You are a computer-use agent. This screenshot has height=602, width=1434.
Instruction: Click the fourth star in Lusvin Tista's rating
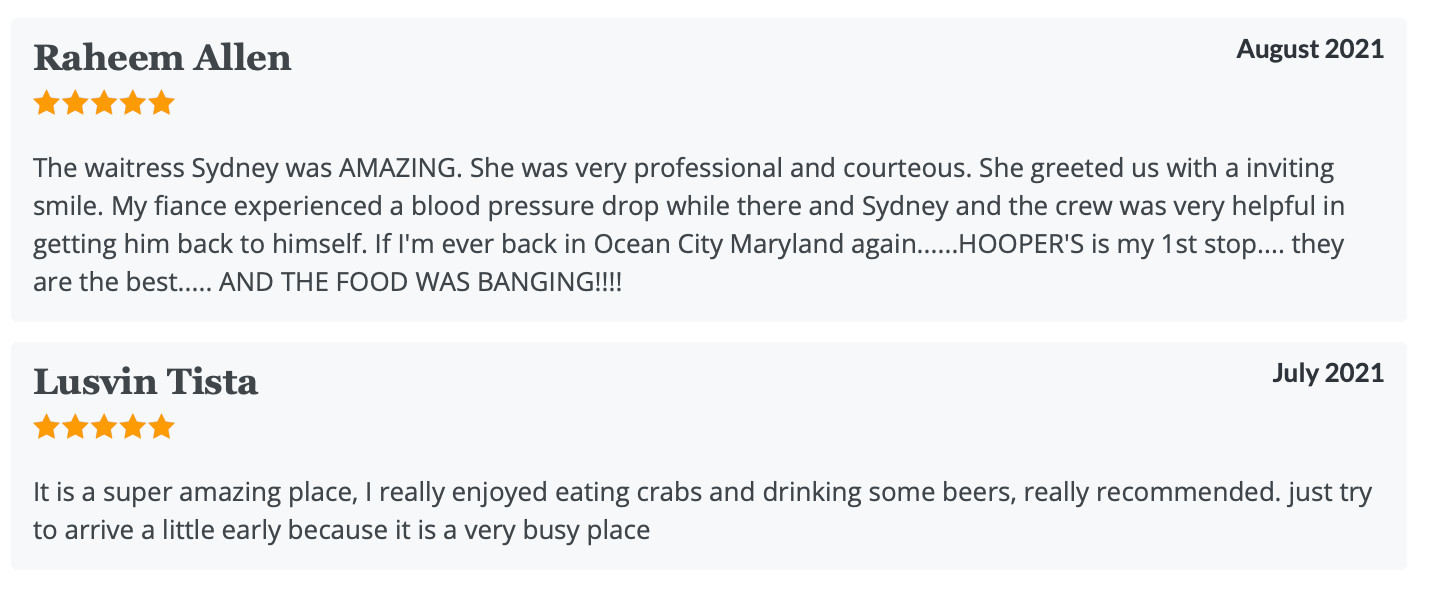(133, 428)
